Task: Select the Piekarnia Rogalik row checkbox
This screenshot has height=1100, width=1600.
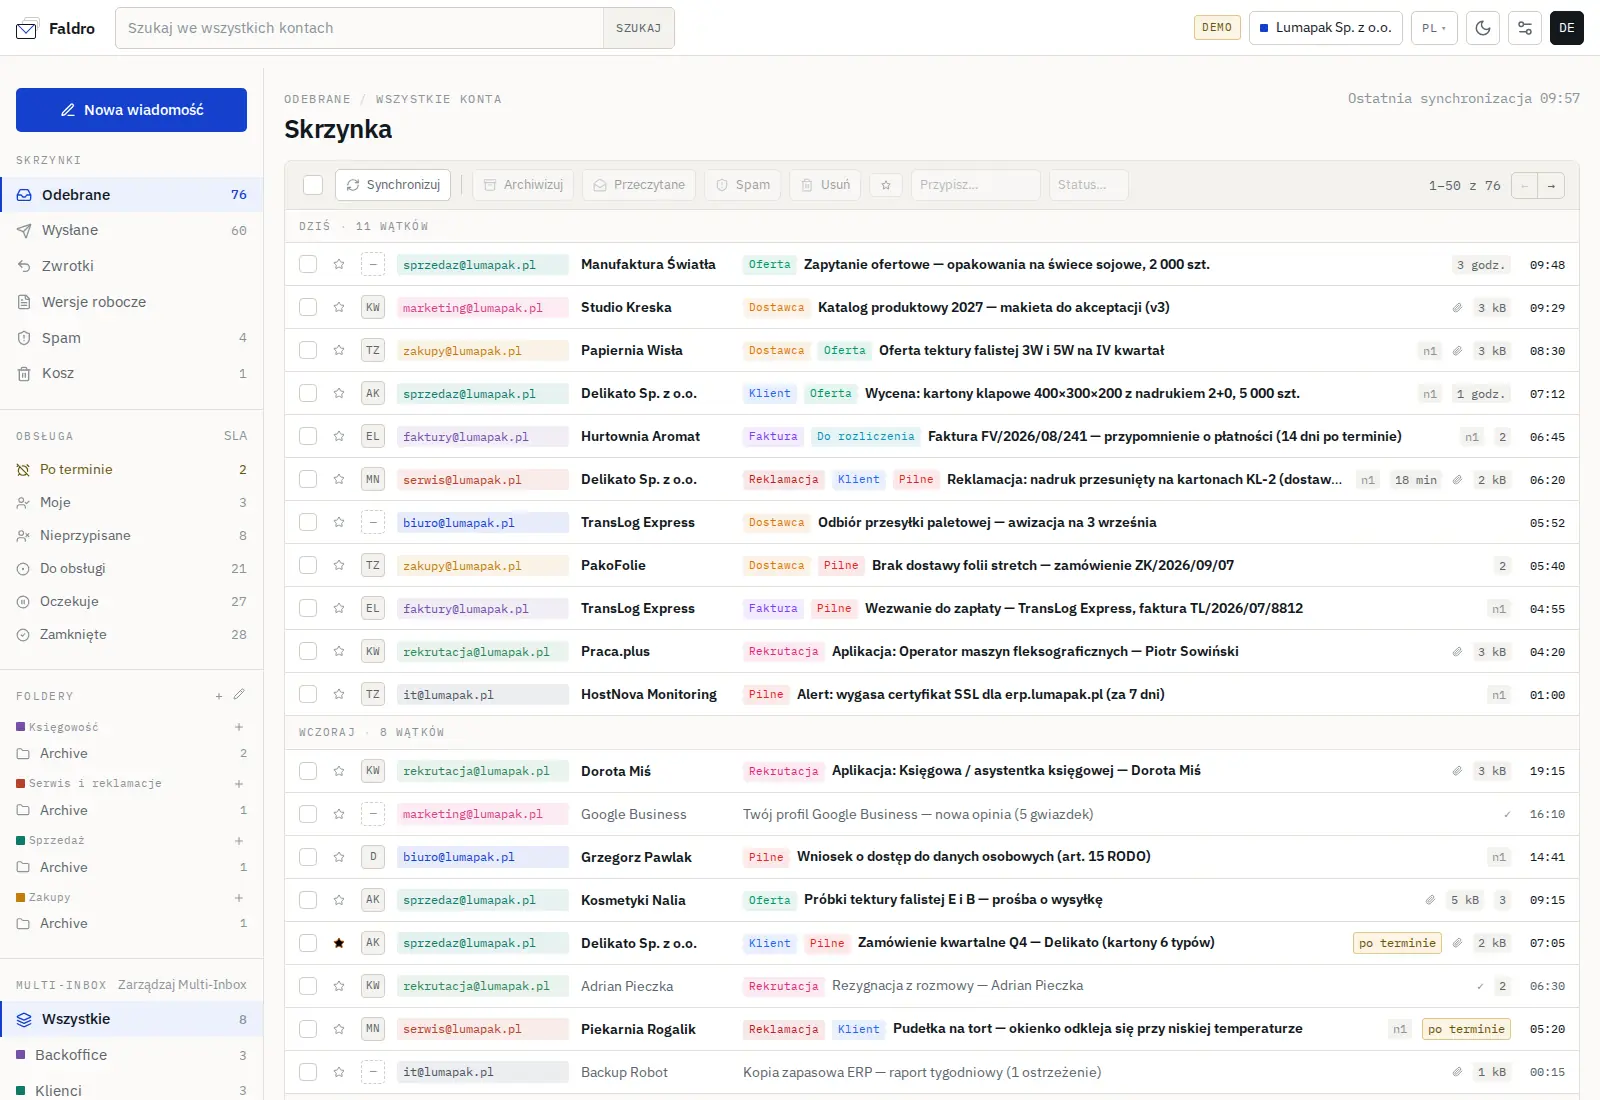Action: (308, 1029)
